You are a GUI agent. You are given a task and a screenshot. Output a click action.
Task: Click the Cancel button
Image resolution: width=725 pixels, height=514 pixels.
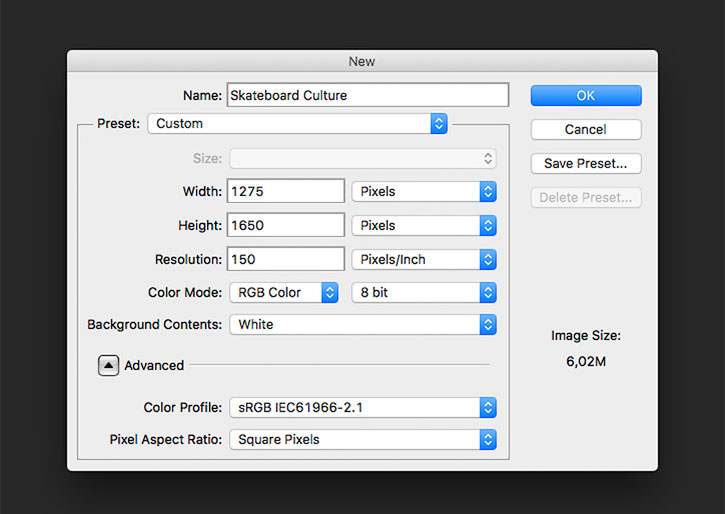[586, 129]
